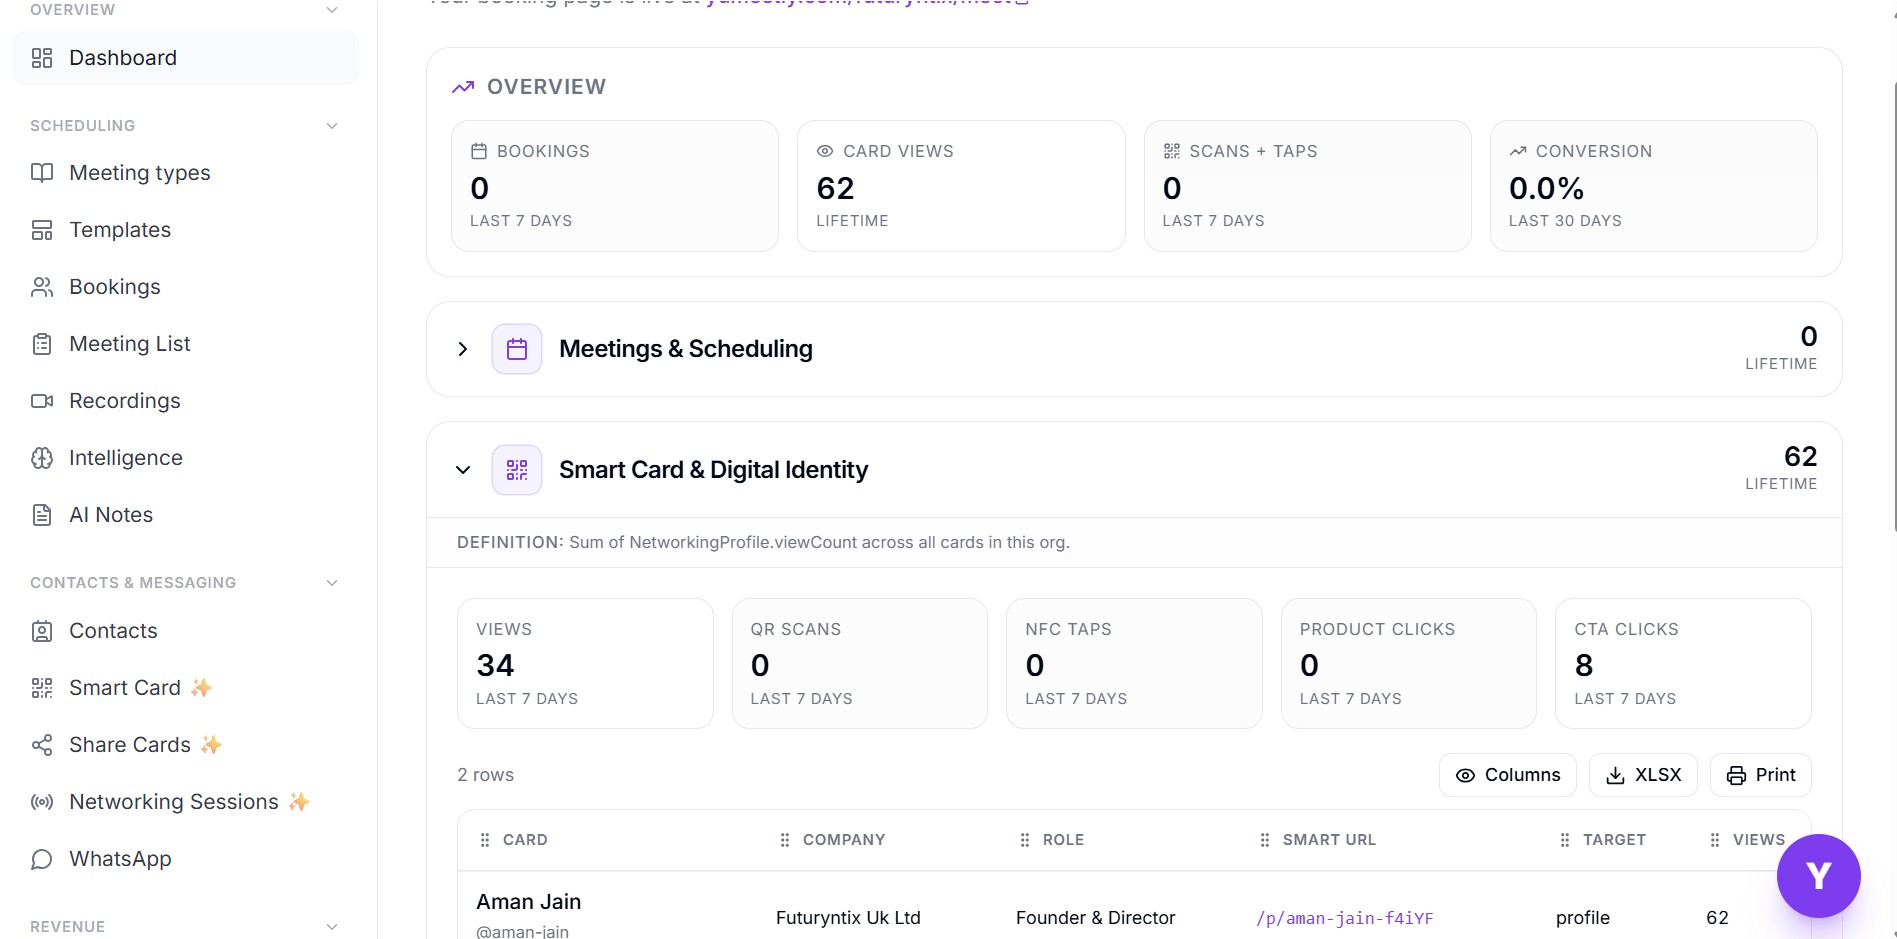
Task: Collapse the REVENUE sidebar section
Action: coord(332,927)
